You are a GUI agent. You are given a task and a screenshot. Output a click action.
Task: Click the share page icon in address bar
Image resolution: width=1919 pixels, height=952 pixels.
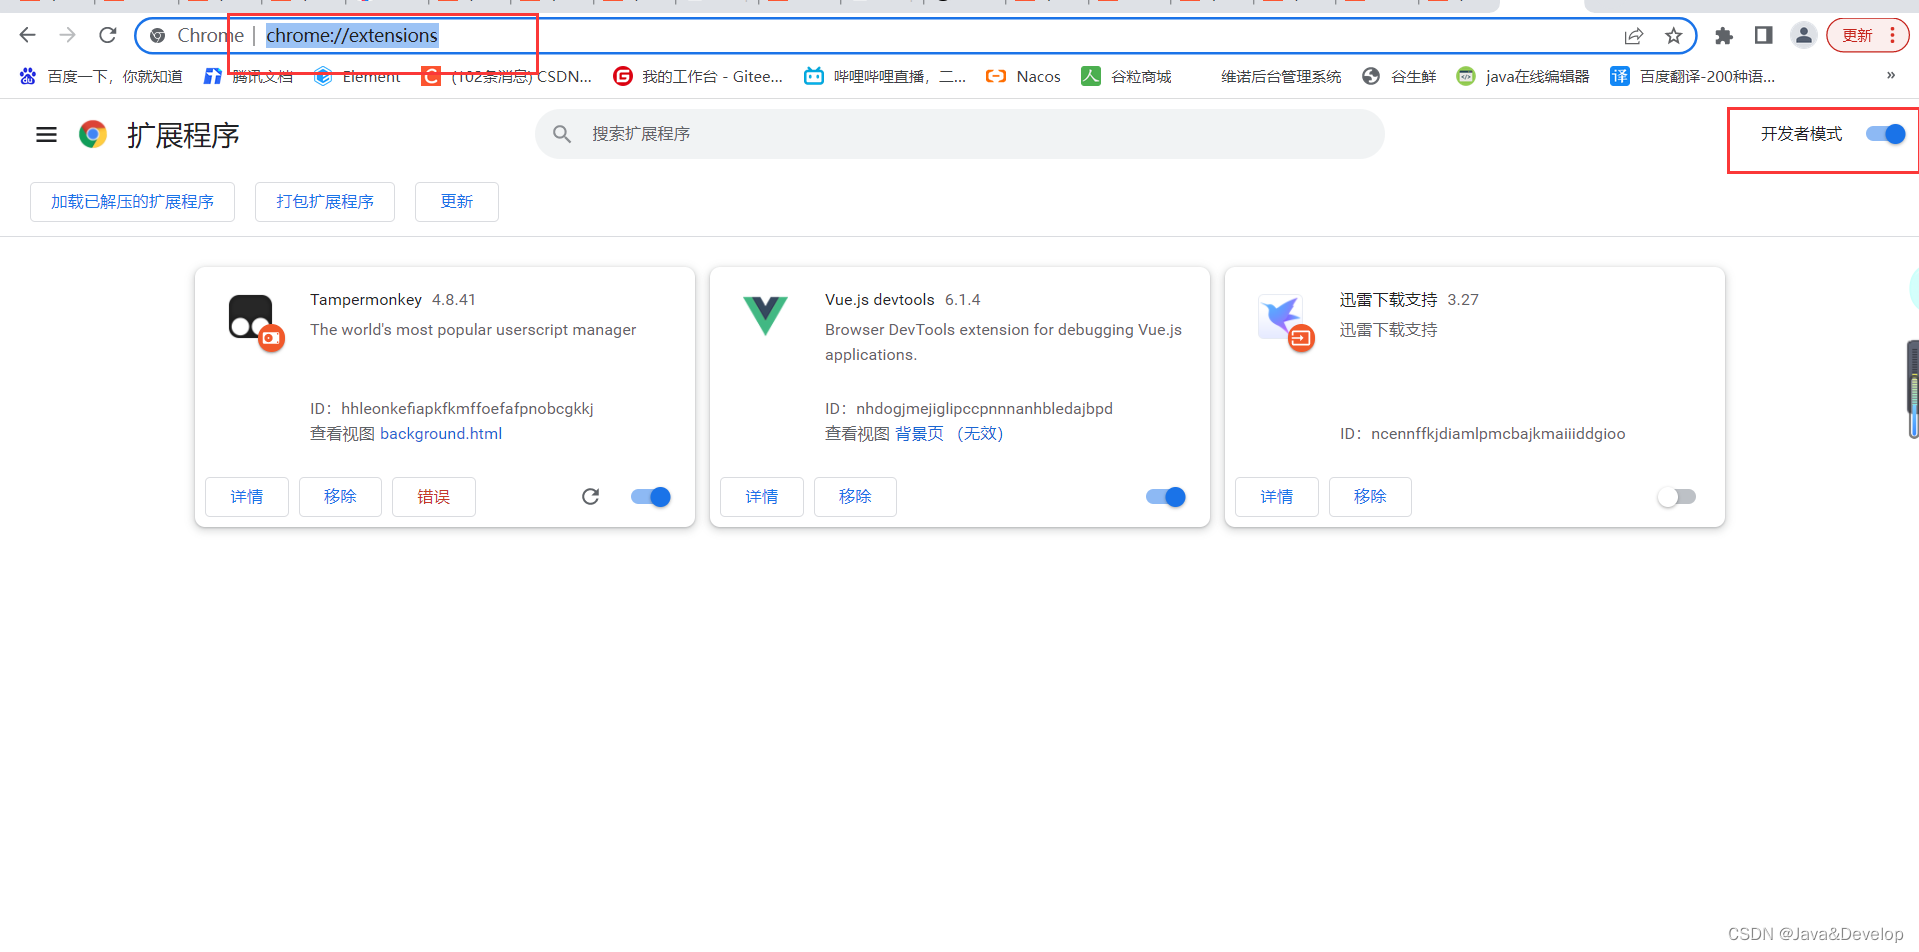coord(1634,36)
